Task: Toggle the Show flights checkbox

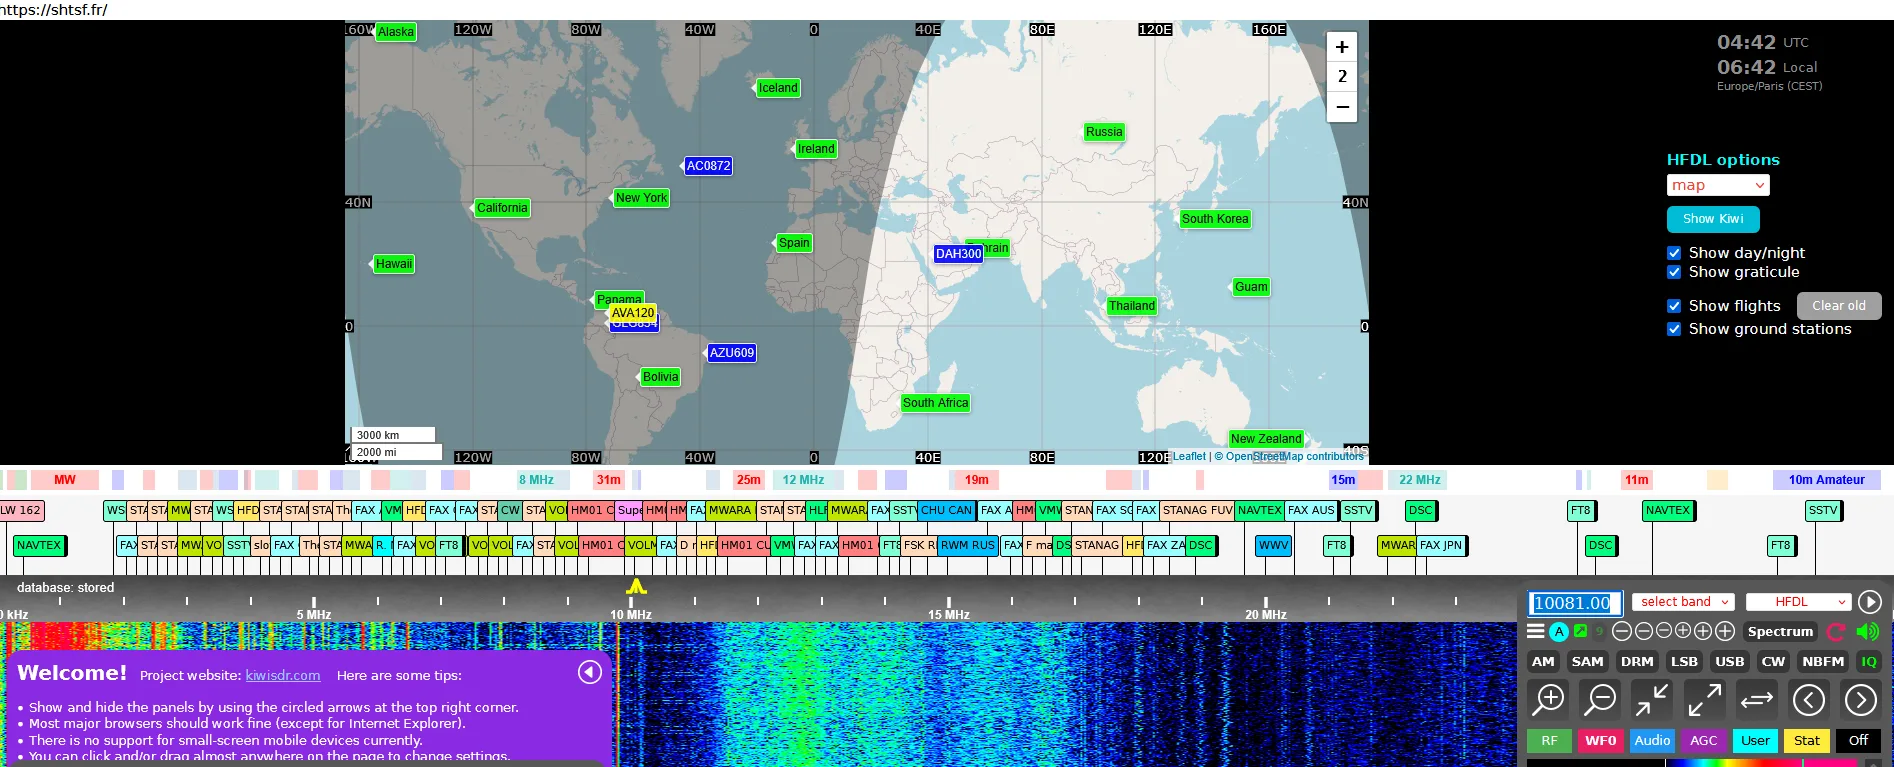Action: click(x=1674, y=306)
